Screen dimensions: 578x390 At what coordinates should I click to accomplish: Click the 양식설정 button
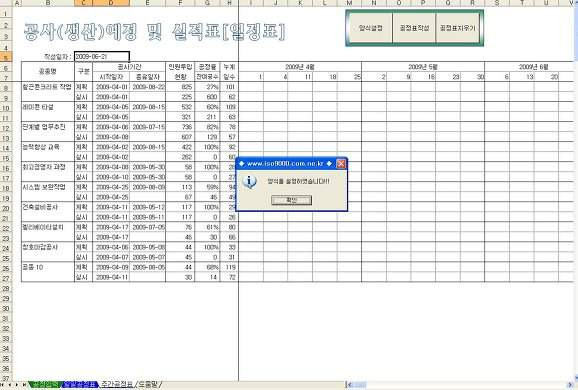370,28
